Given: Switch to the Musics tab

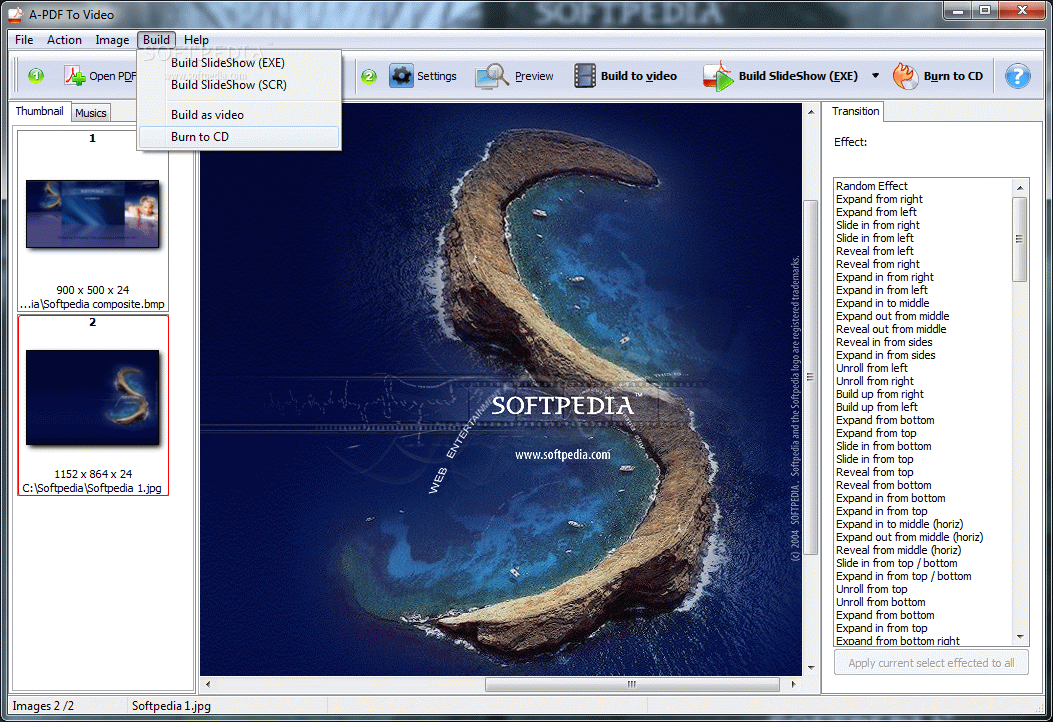Looking at the screenshot, I should tap(91, 113).
